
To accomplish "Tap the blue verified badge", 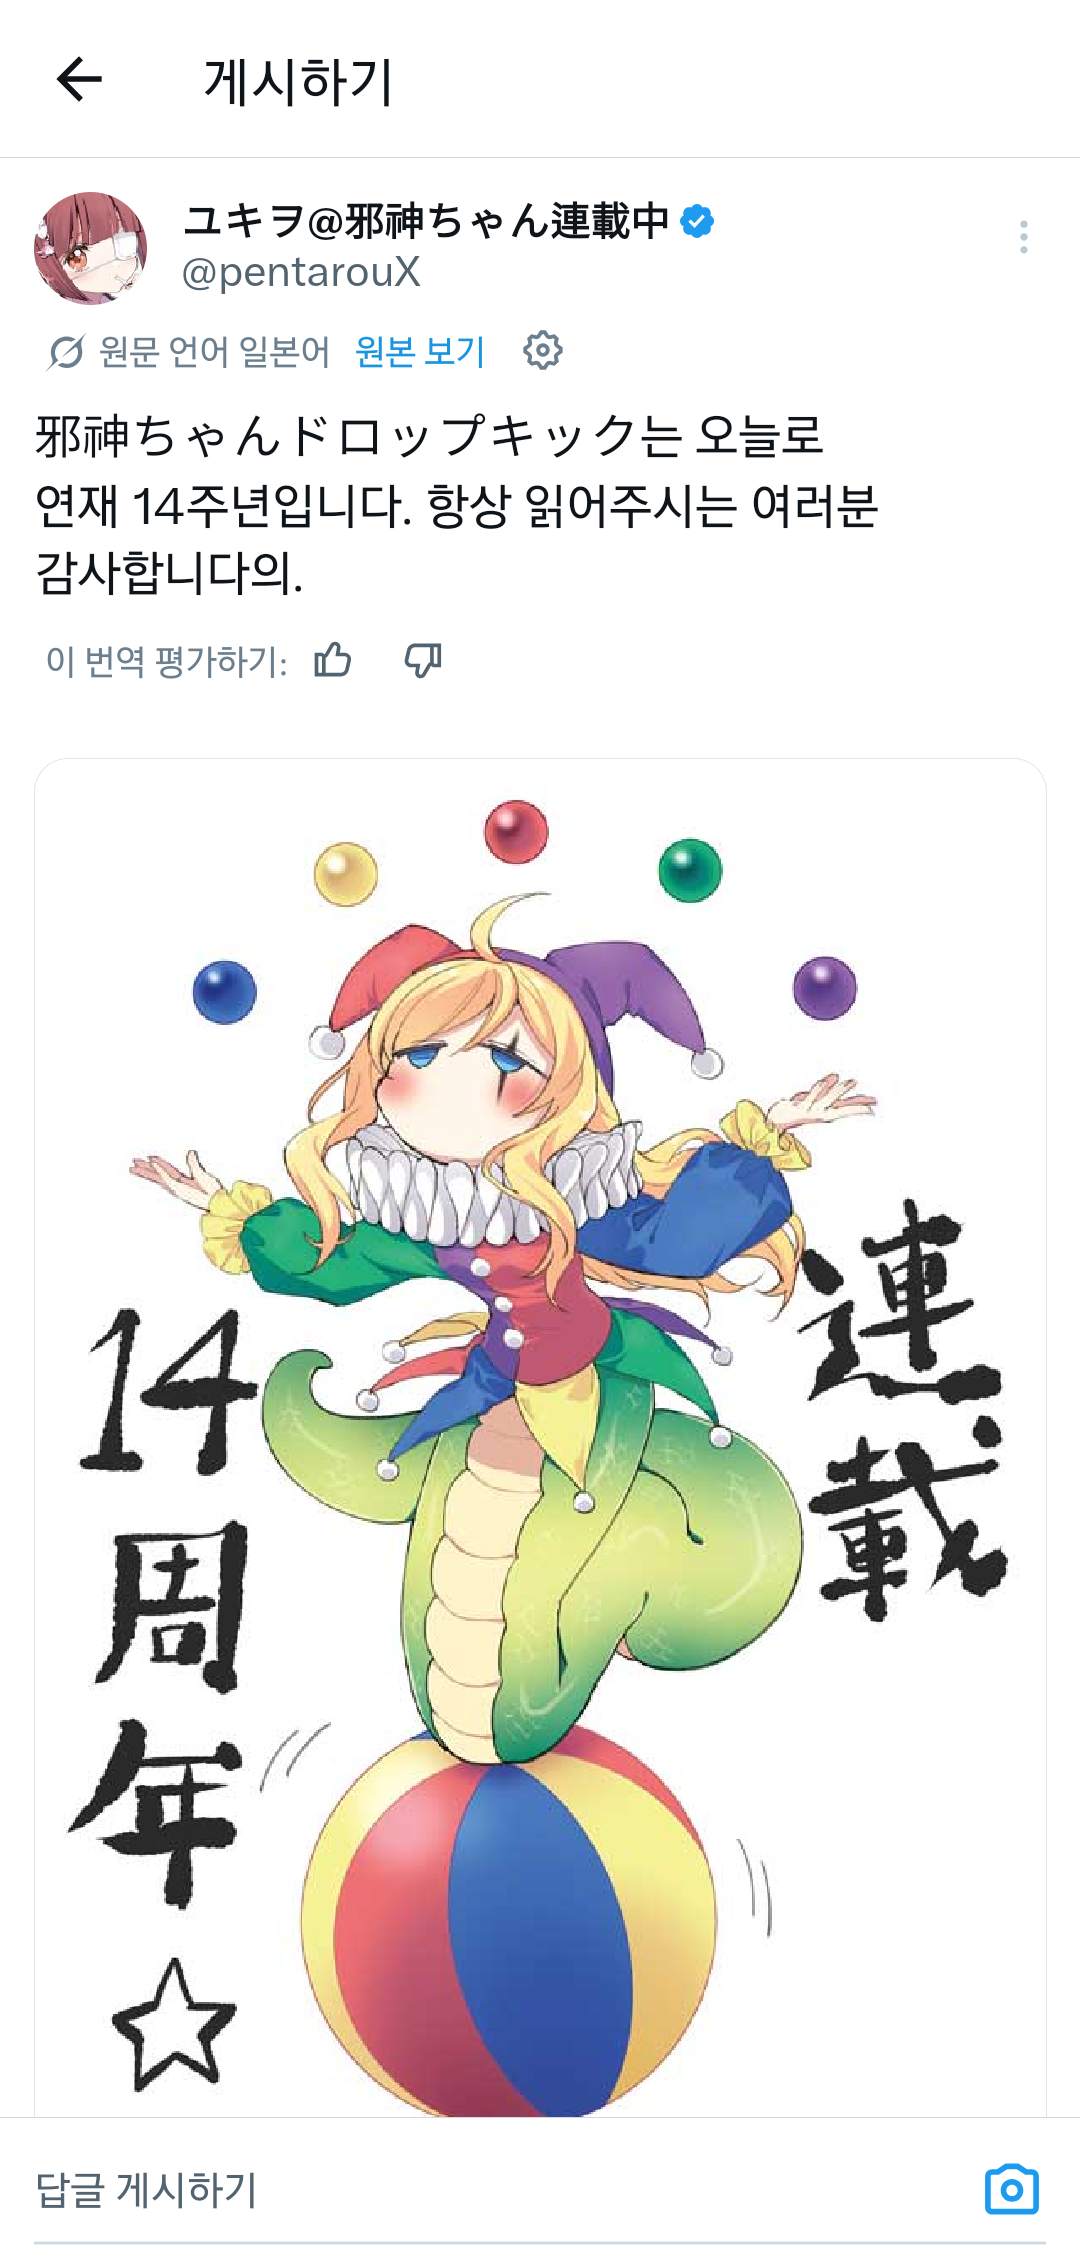I will point(697,221).
